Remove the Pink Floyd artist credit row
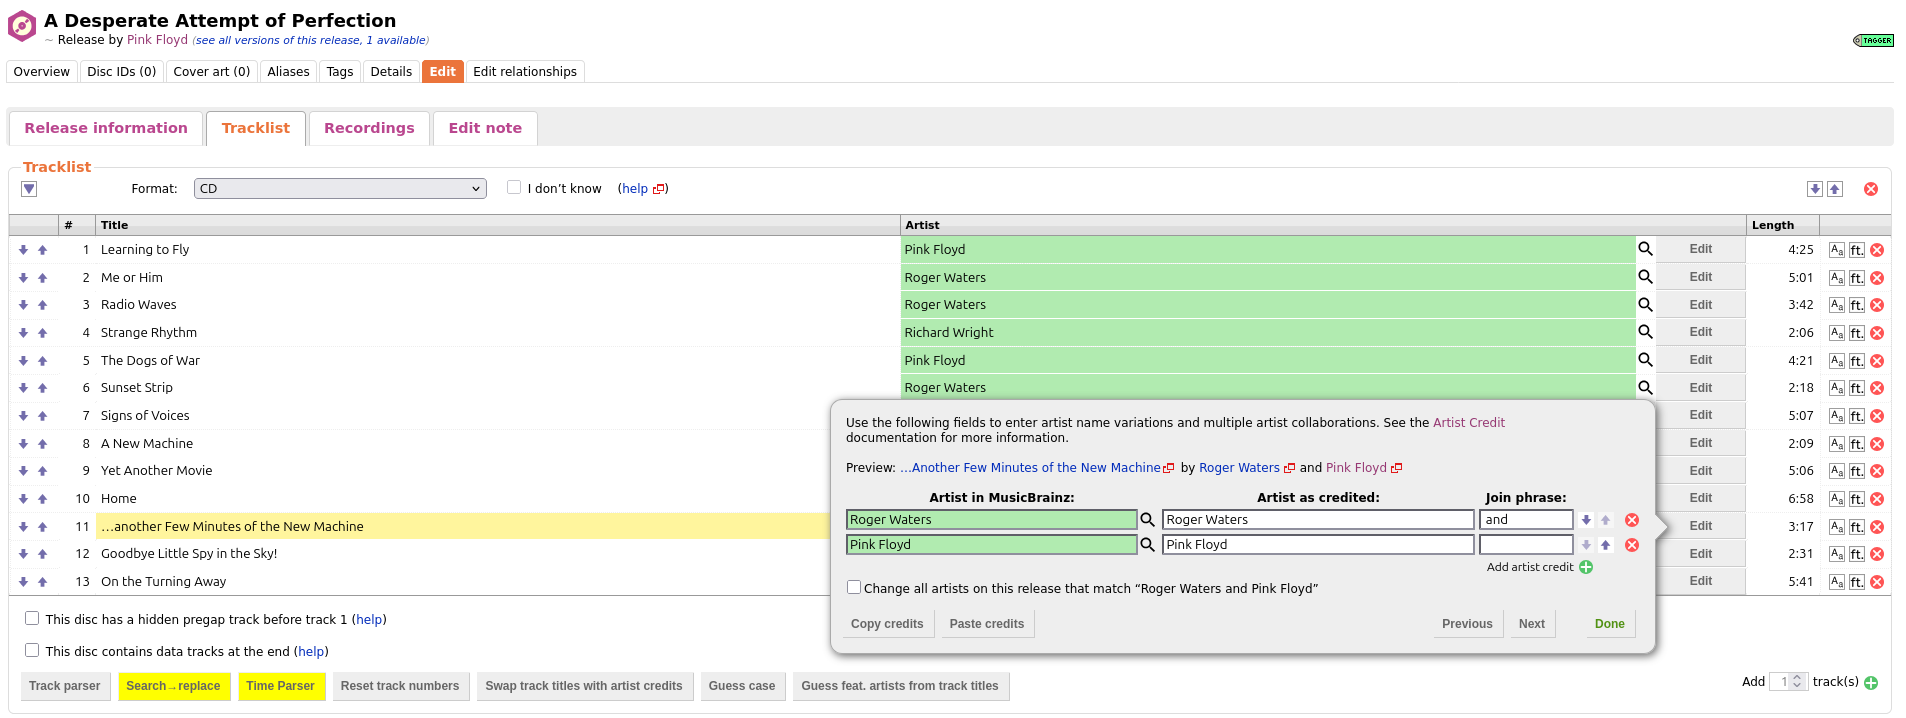The height and width of the screenshot is (718, 1906). (1632, 545)
